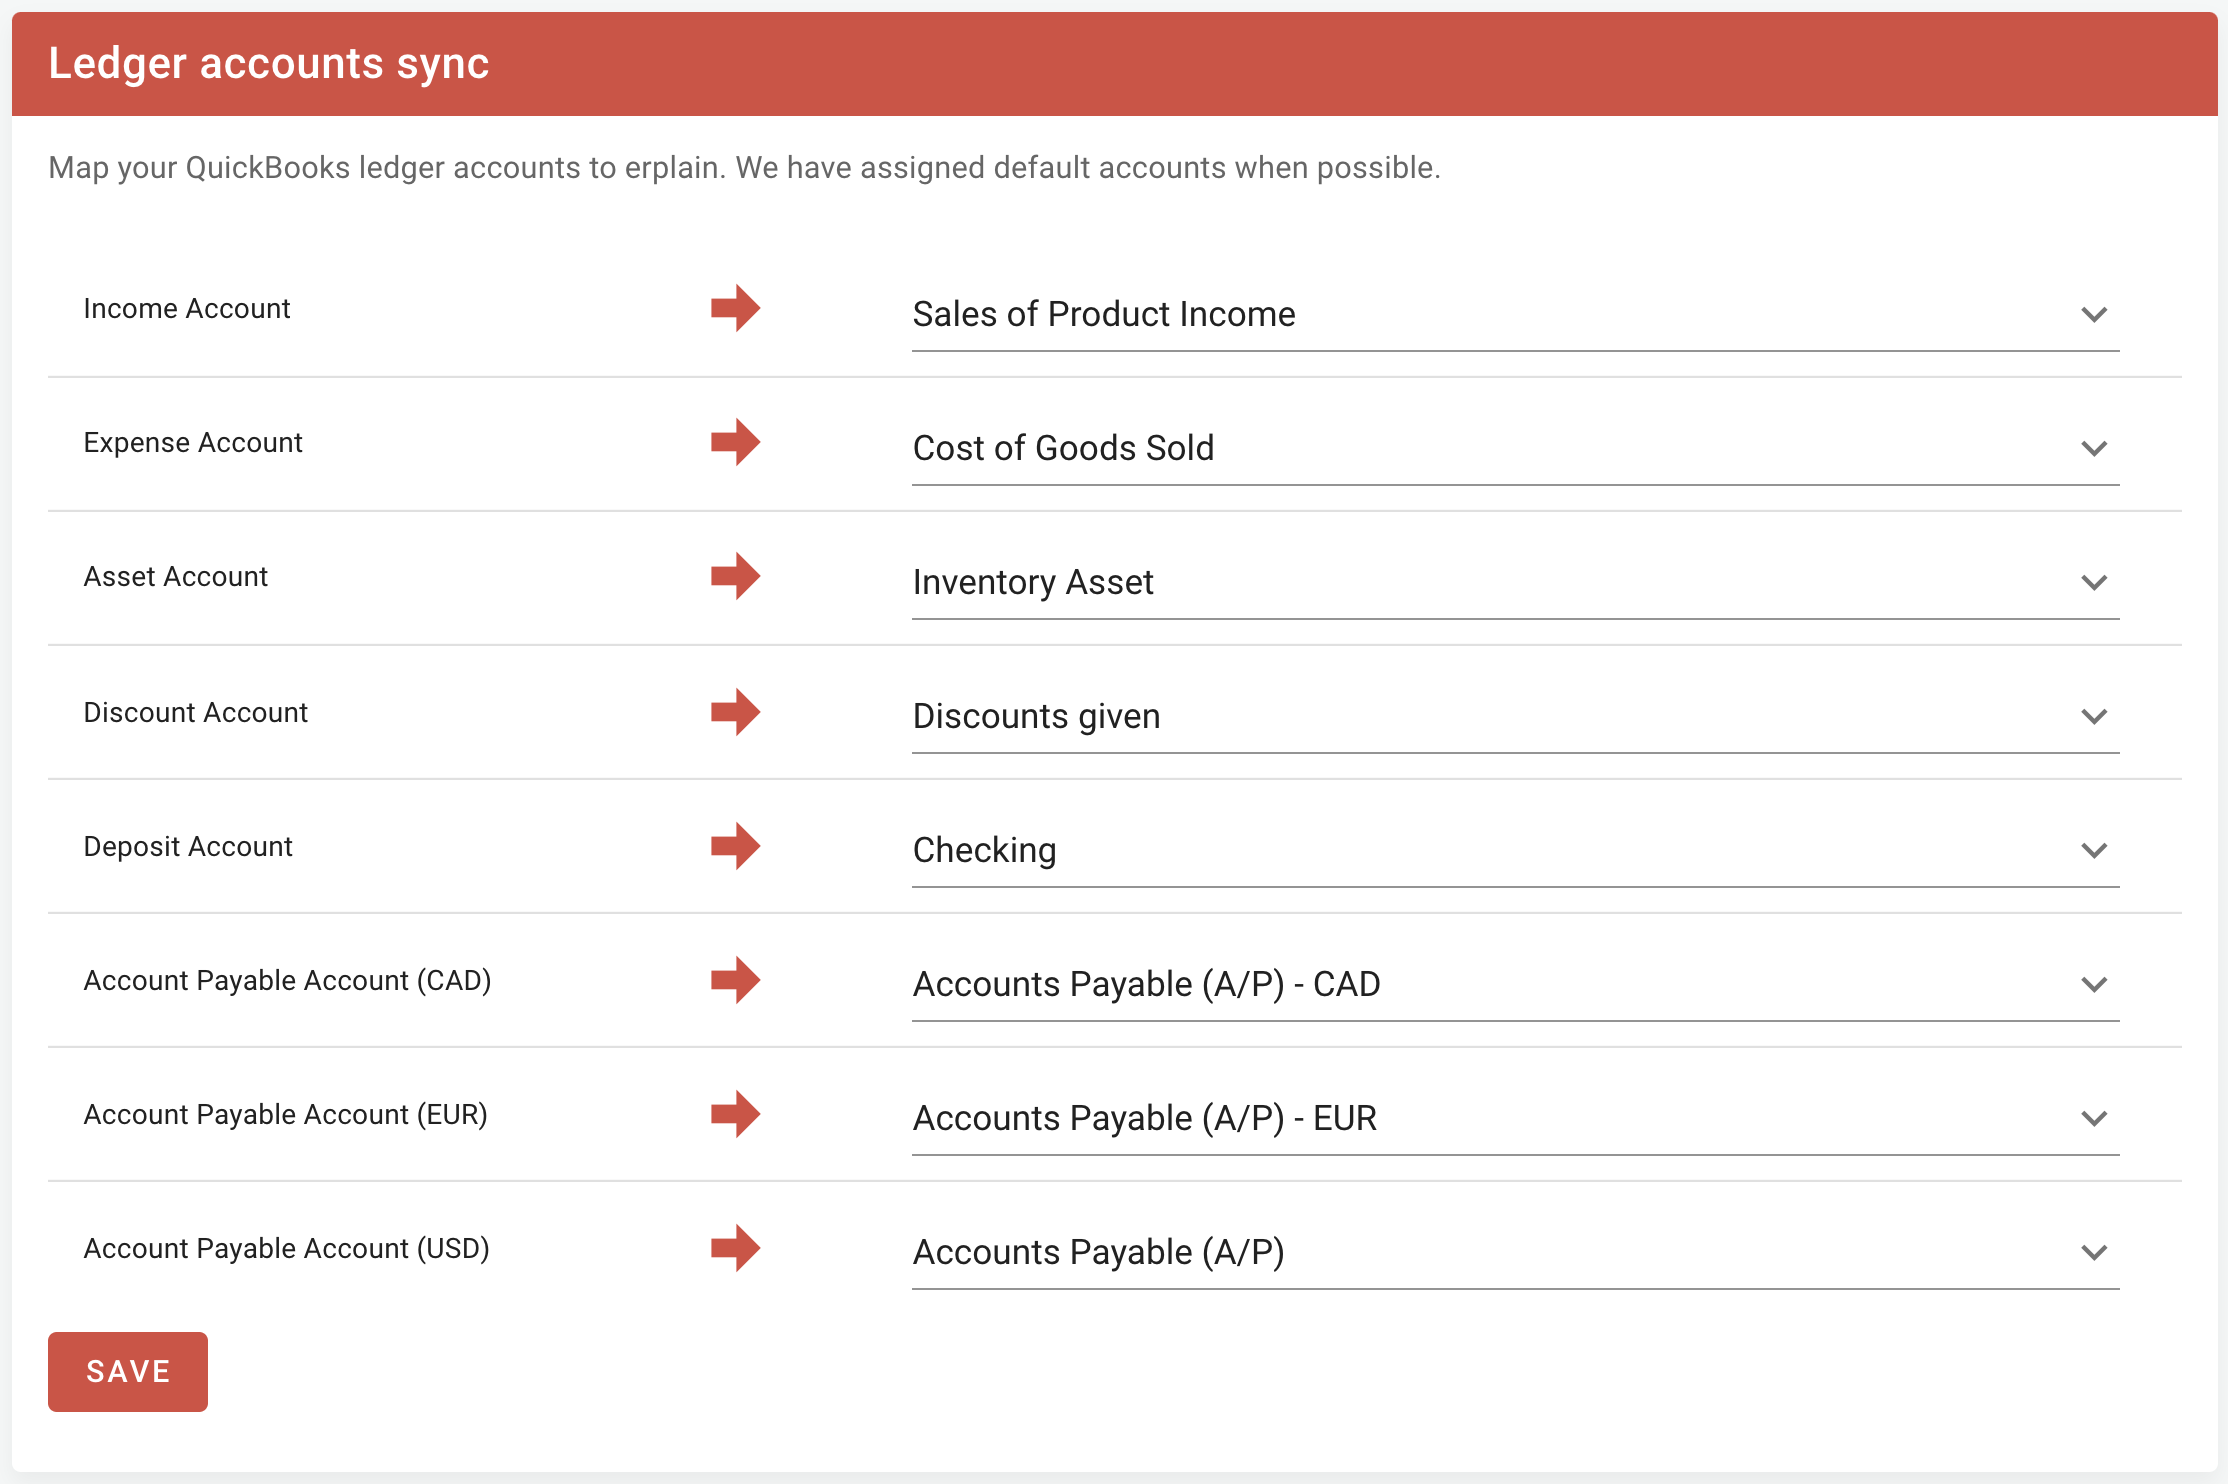Click the Deposit Account row label

click(188, 847)
